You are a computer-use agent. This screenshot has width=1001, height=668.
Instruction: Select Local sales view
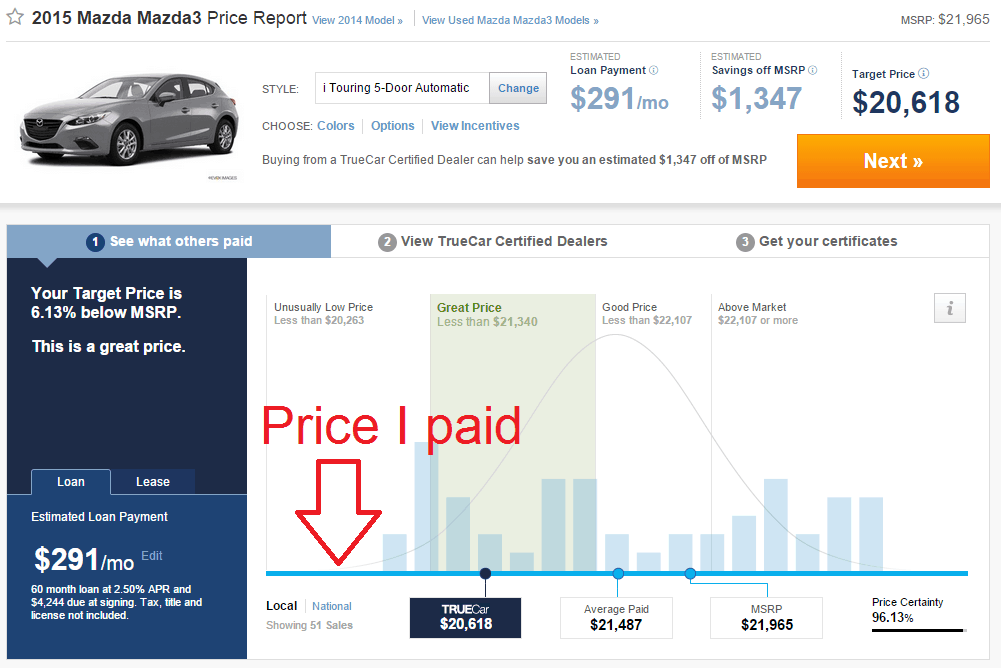[x=282, y=606]
